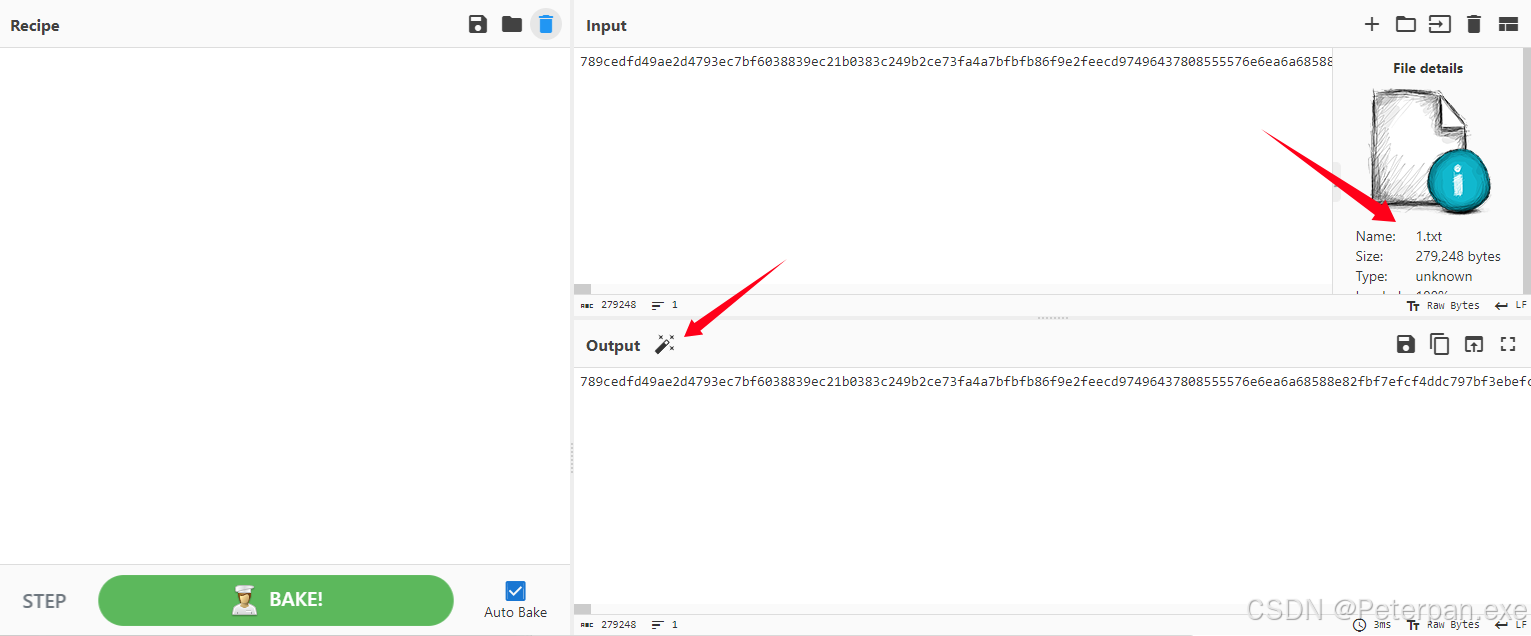Screen dimensions: 1531x636
Task: Clear input with the Input trash icon
Action: pyautogui.click(x=1474, y=25)
